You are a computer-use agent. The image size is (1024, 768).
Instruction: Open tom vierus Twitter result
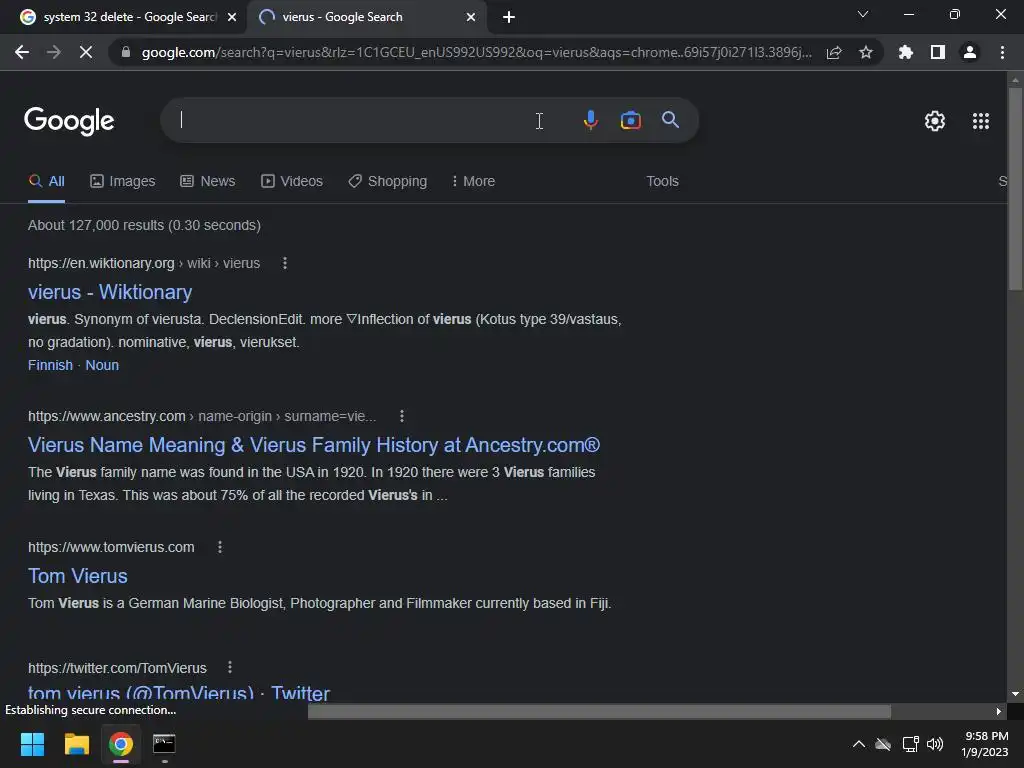coord(179,693)
